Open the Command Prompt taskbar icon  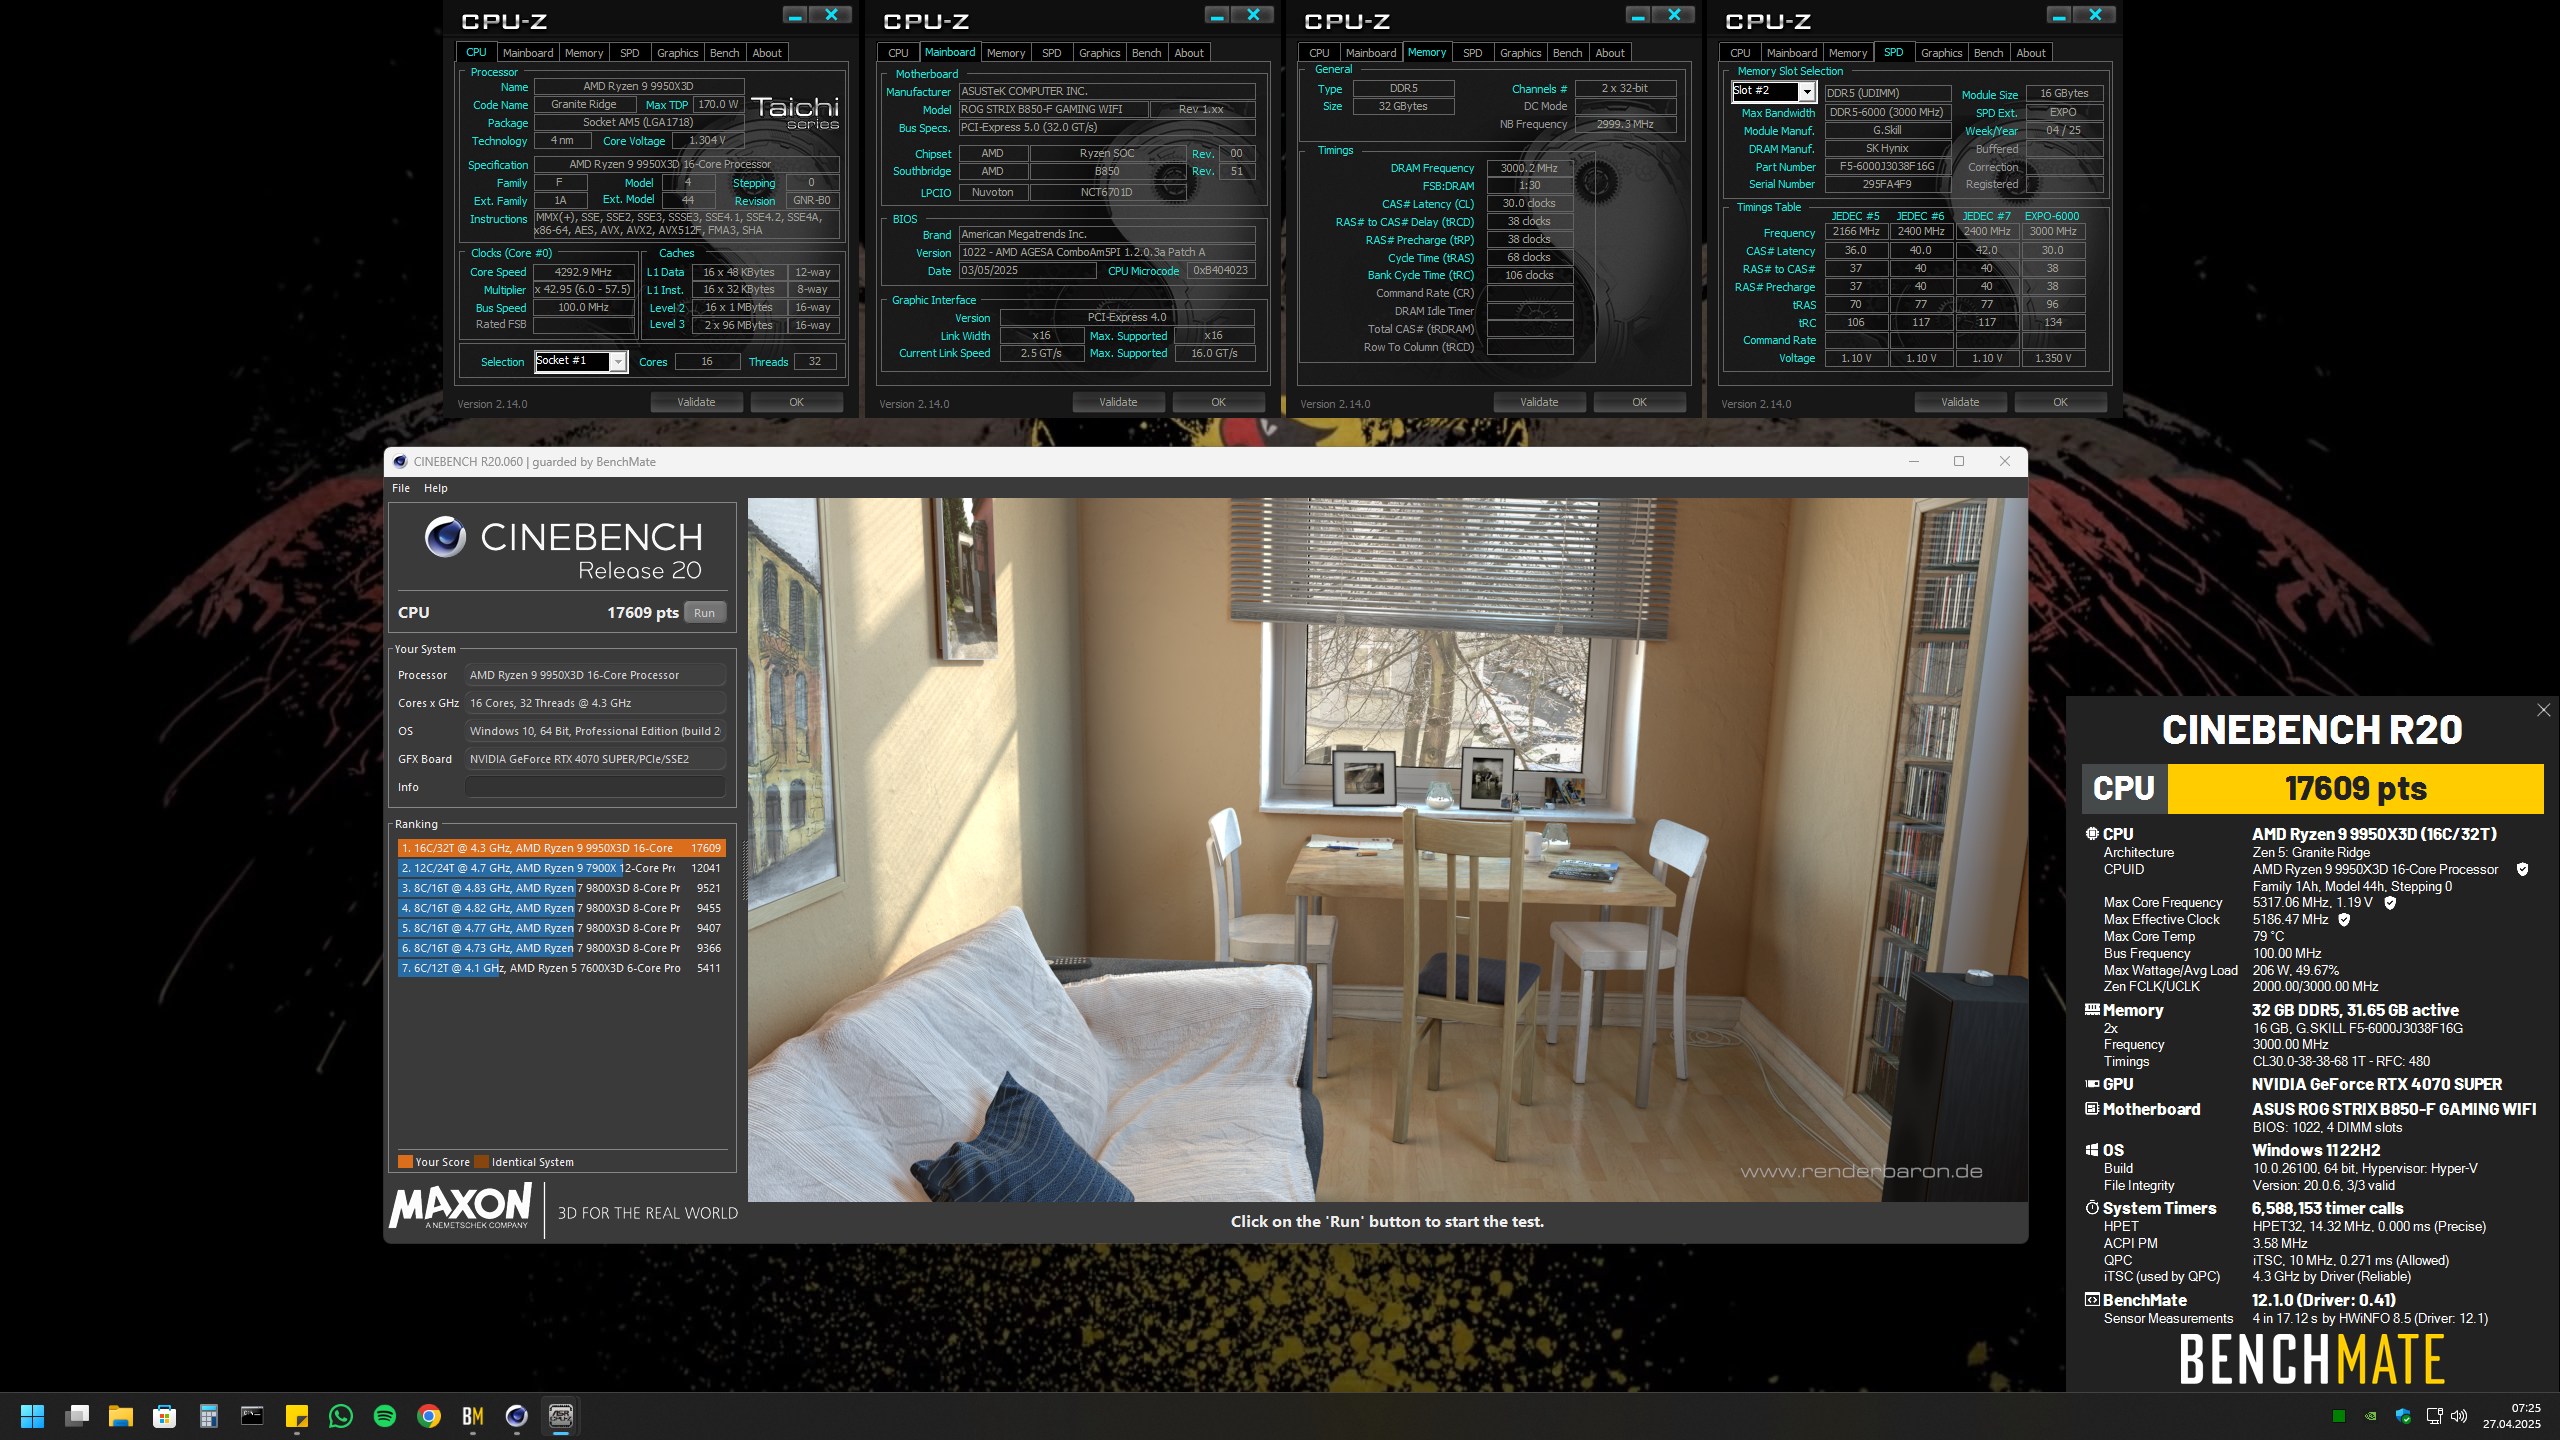(252, 1416)
